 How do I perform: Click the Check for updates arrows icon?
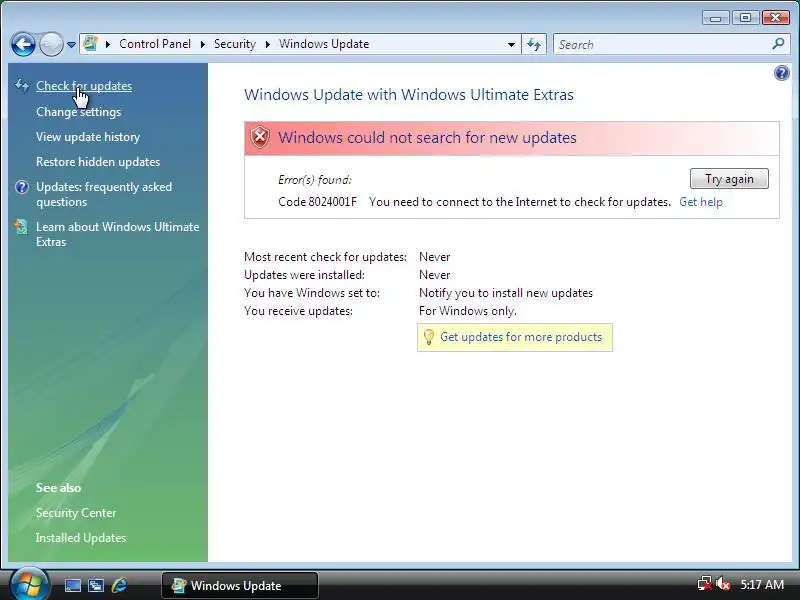[x=21, y=85]
